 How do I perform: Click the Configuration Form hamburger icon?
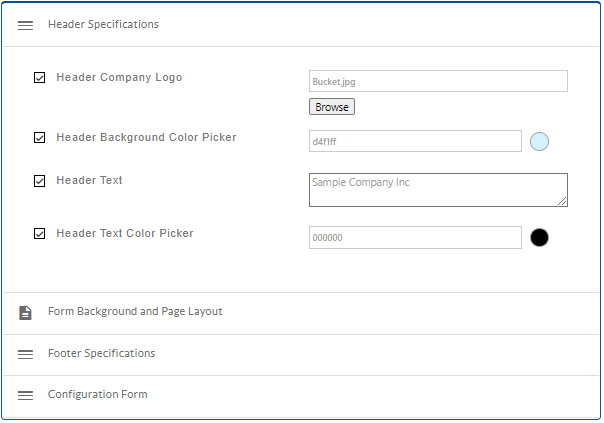pos(25,395)
